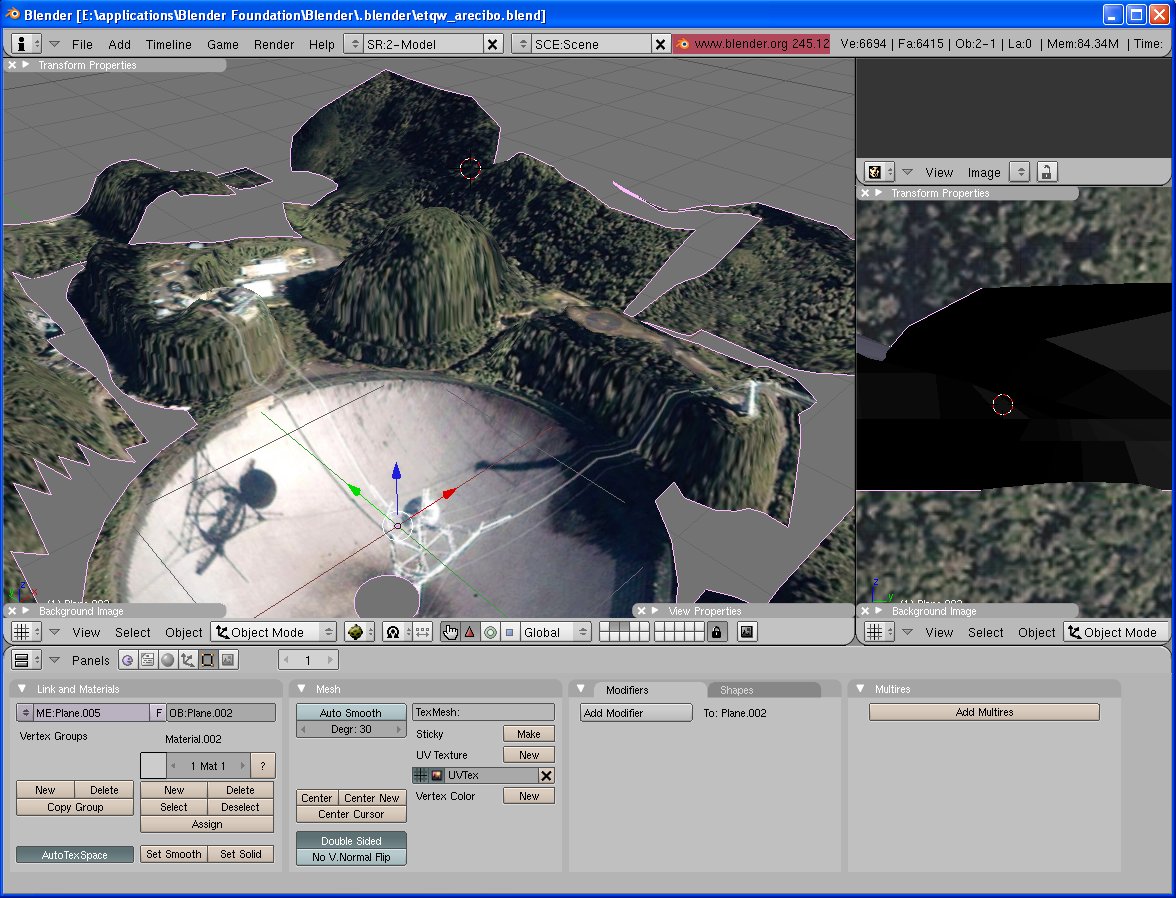This screenshot has width=1176, height=898.
Task: Select the scale manipulator square icon
Action: [509, 632]
